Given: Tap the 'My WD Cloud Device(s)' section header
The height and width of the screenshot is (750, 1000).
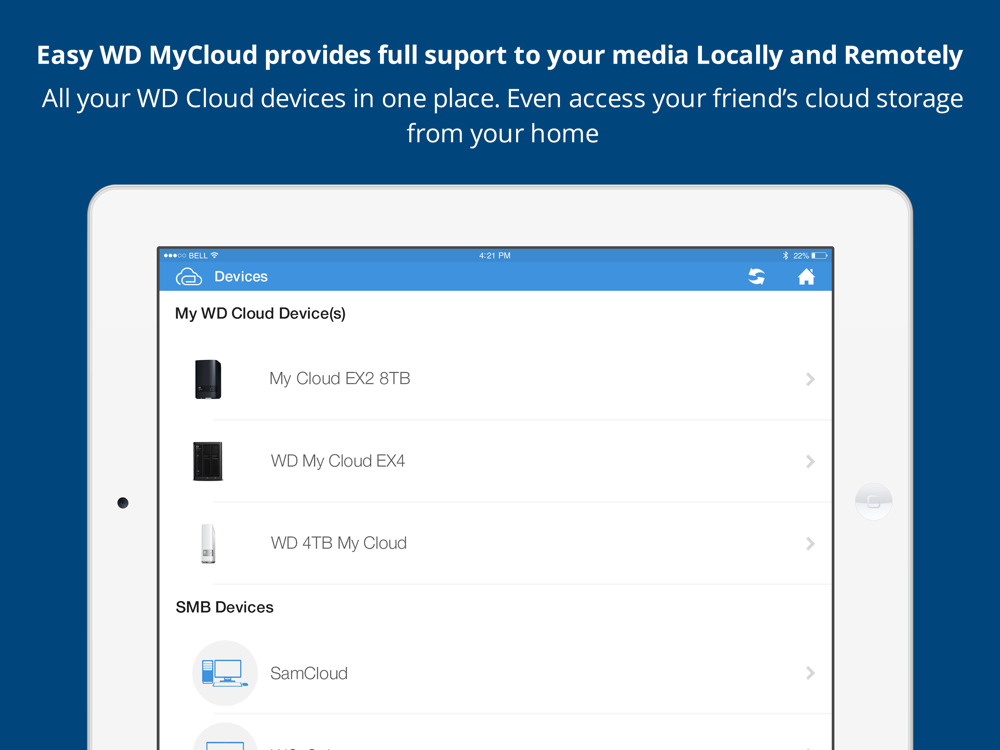Looking at the screenshot, I should [x=260, y=313].
